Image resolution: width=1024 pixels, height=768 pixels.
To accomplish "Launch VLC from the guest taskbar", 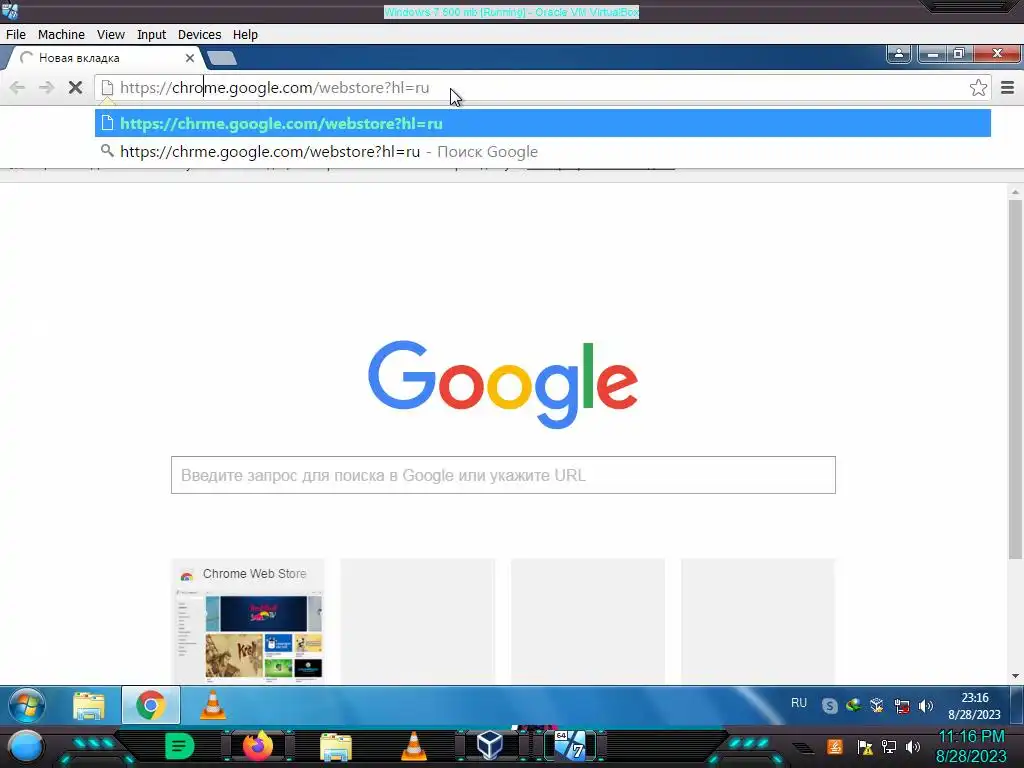I will pos(213,705).
